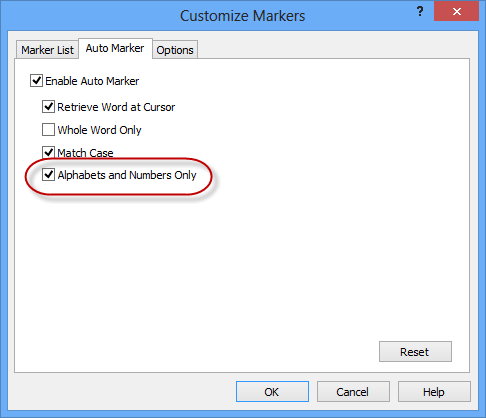Uncheck Alphabets and Numbers Only

click(48, 175)
